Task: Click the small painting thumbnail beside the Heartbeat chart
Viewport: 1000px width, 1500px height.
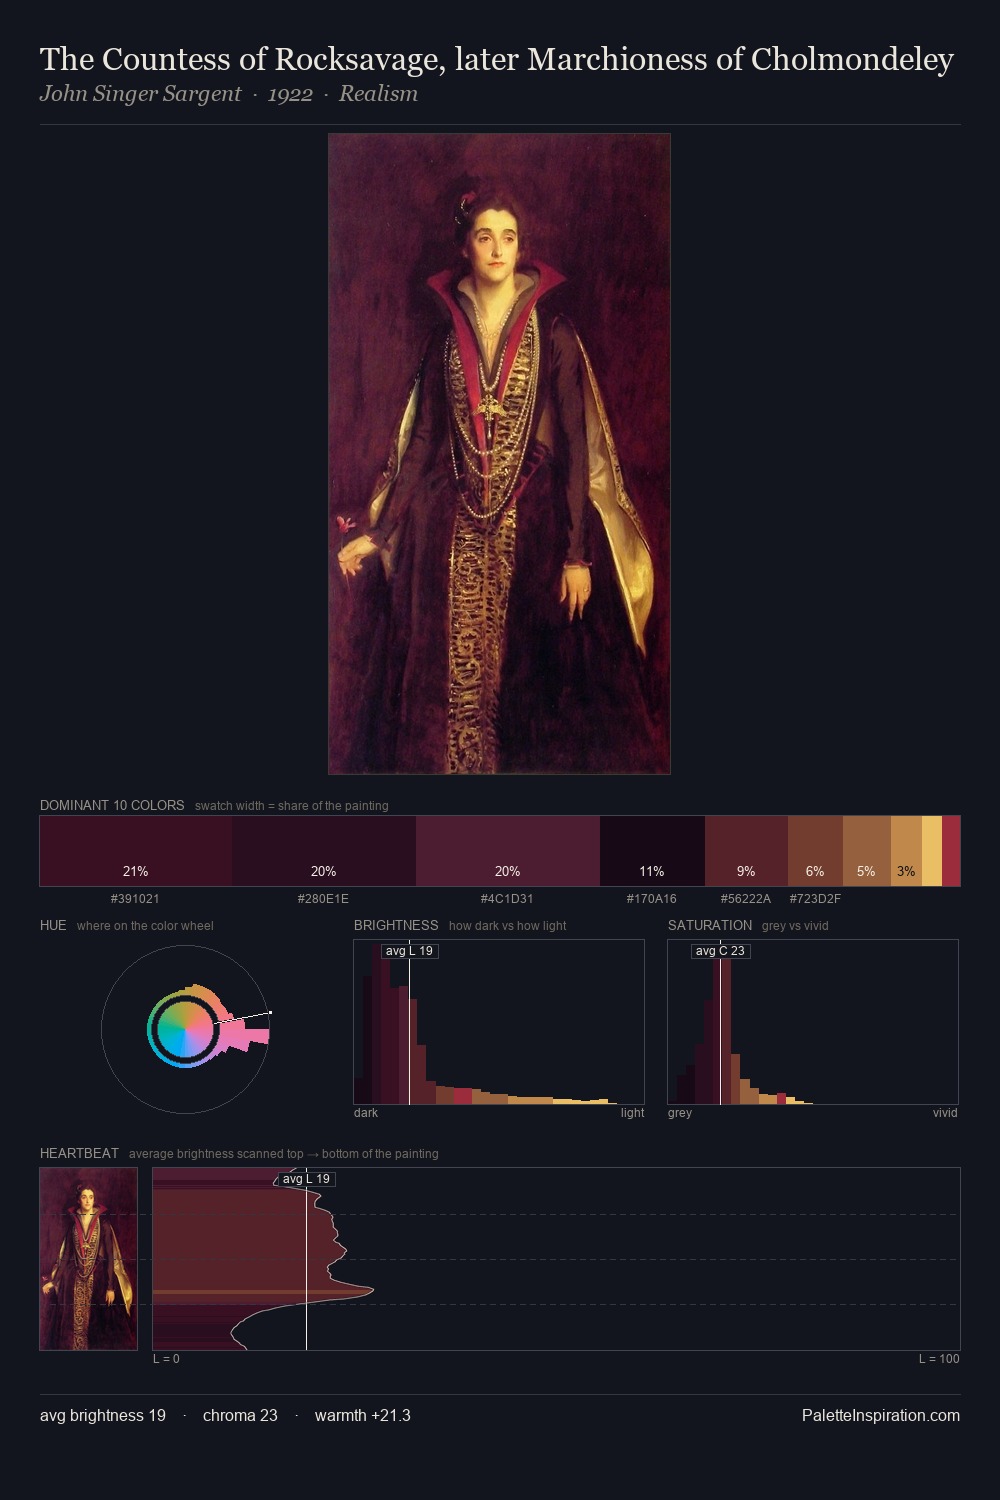Action: coord(89,1259)
